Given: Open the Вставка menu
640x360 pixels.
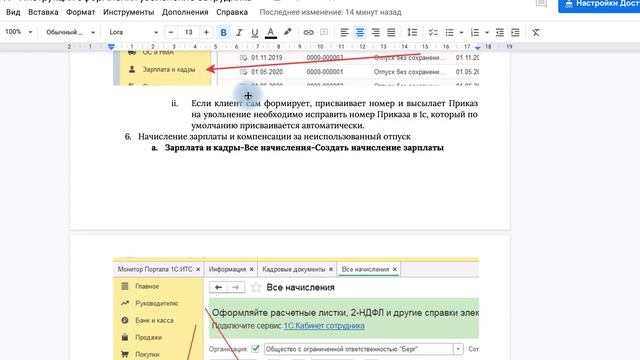Looking at the screenshot, I should click(43, 12).
